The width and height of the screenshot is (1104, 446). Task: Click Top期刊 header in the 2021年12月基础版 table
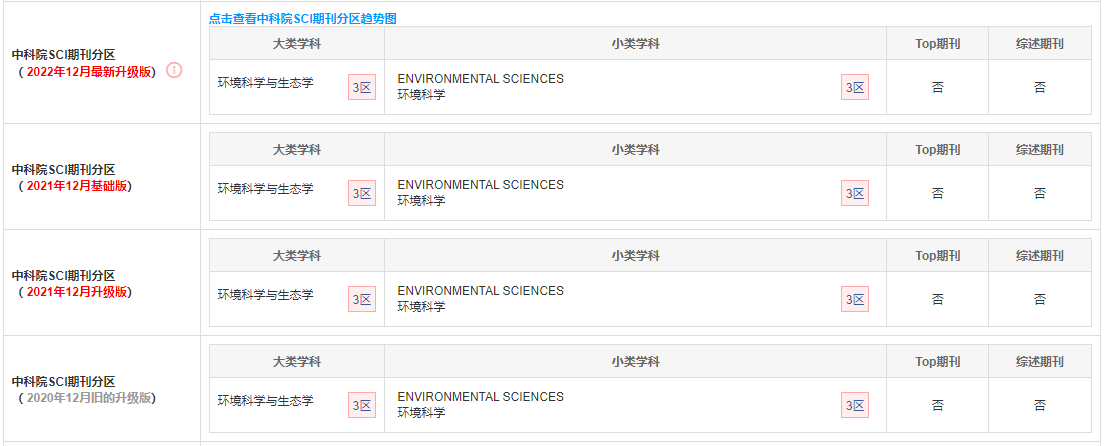click(938, 149)
